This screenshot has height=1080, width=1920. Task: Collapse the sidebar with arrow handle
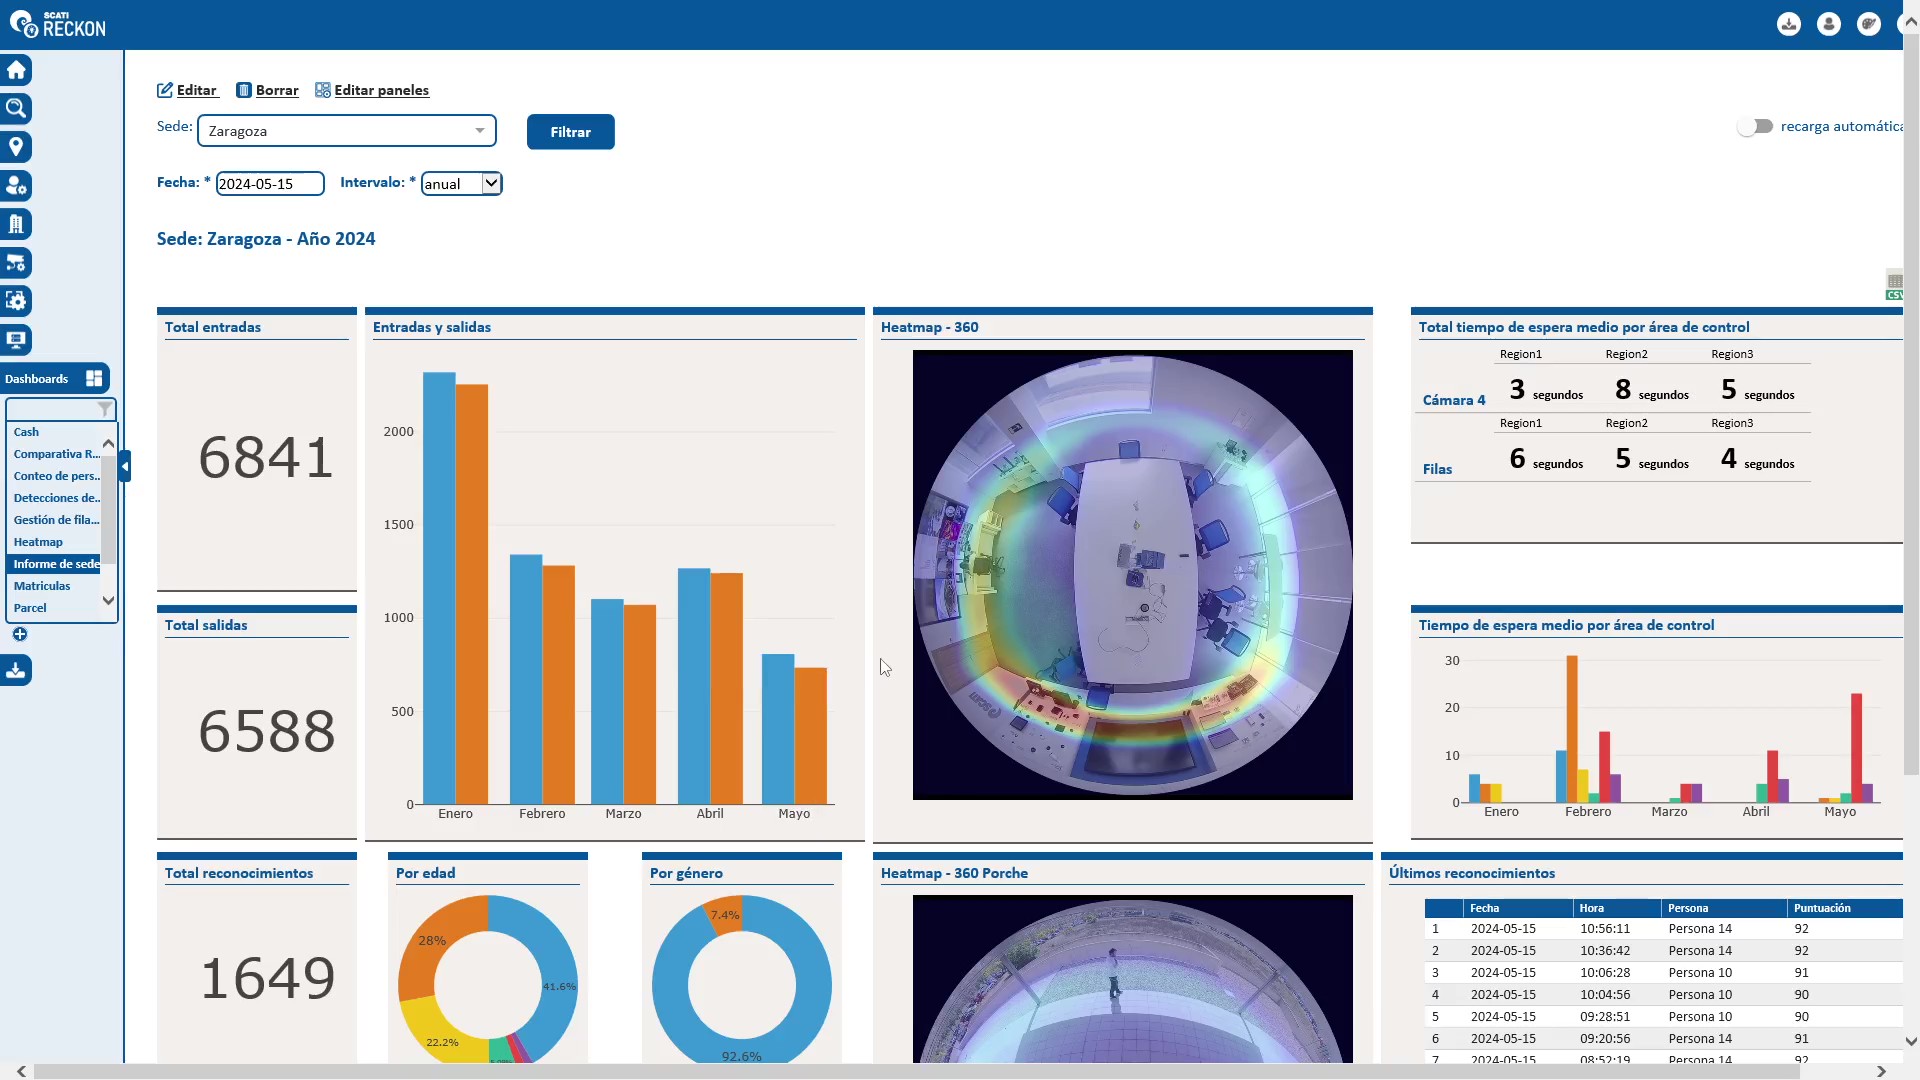[125, 466]
